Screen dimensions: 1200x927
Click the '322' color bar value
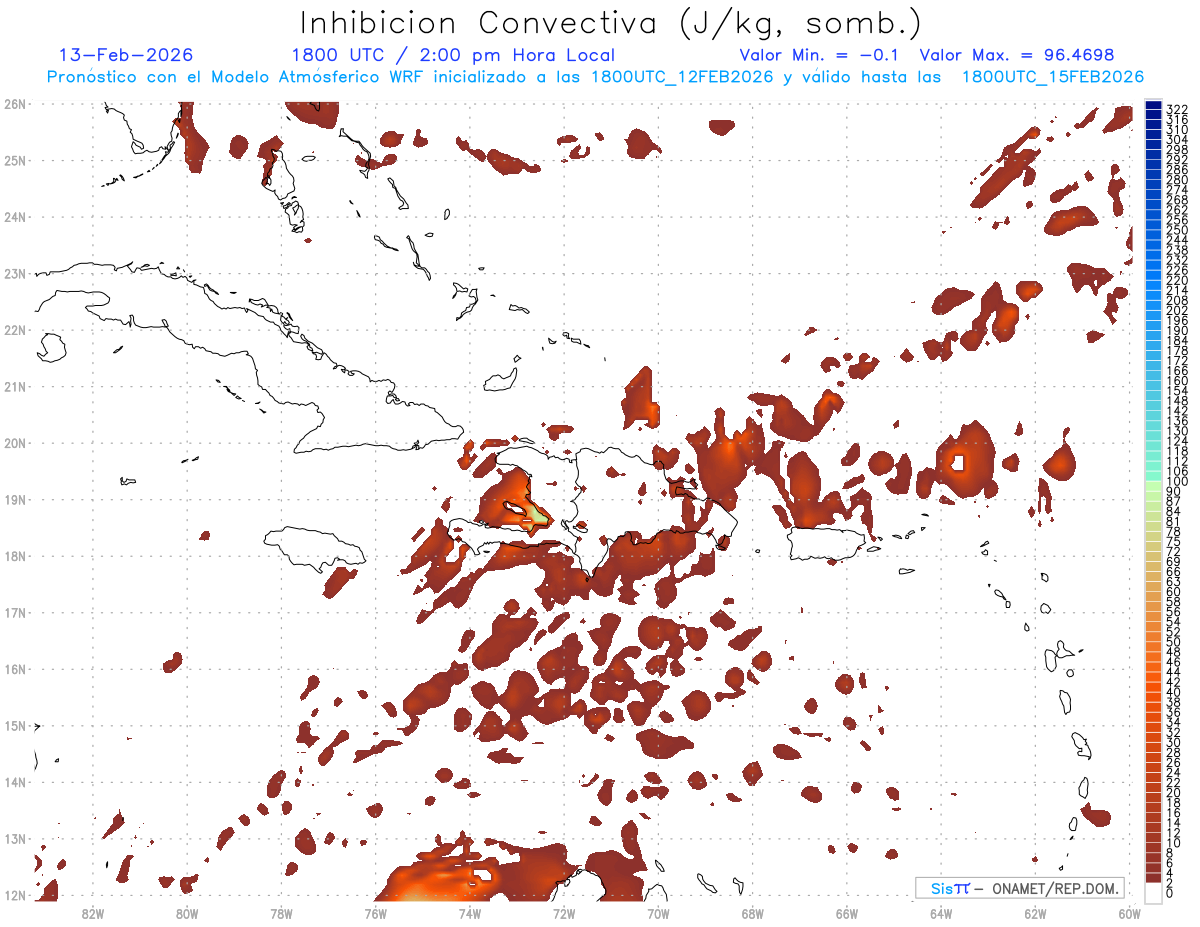[x=1177, y=109]
